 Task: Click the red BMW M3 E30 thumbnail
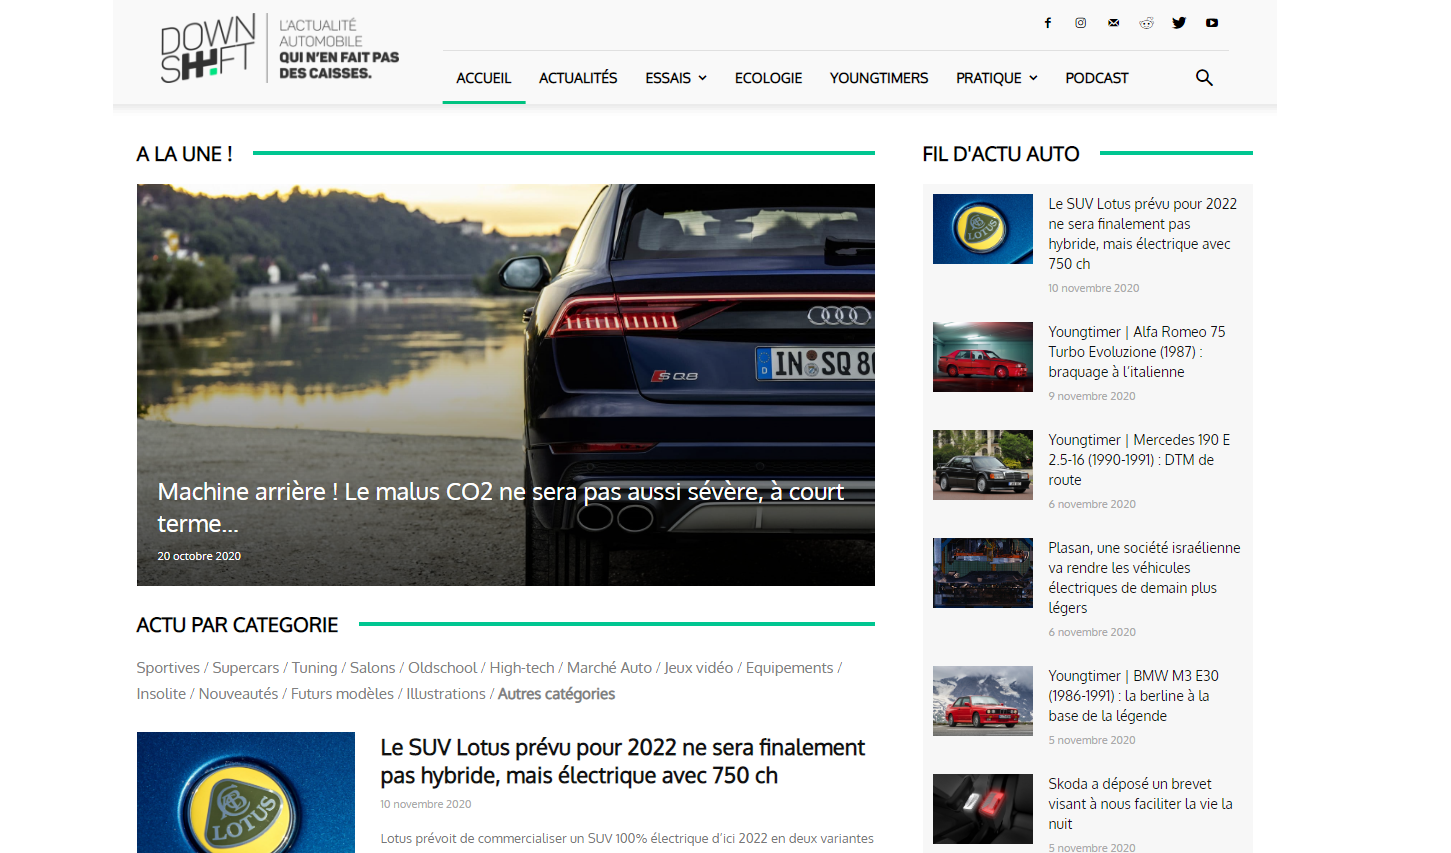point(983,701)
